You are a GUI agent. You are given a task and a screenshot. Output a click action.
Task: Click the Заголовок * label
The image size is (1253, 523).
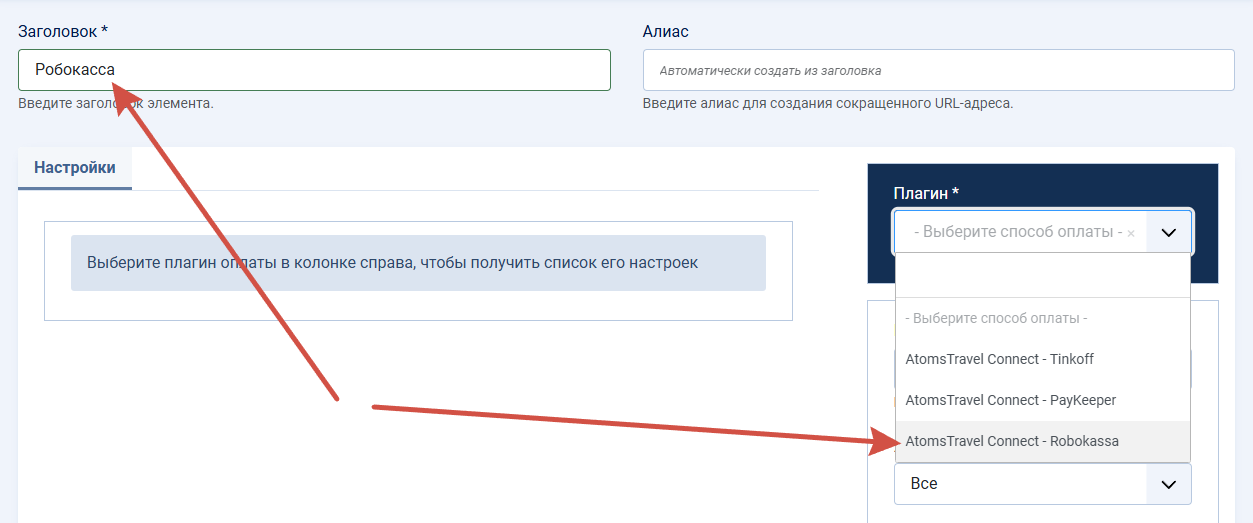tap(63, 31)
